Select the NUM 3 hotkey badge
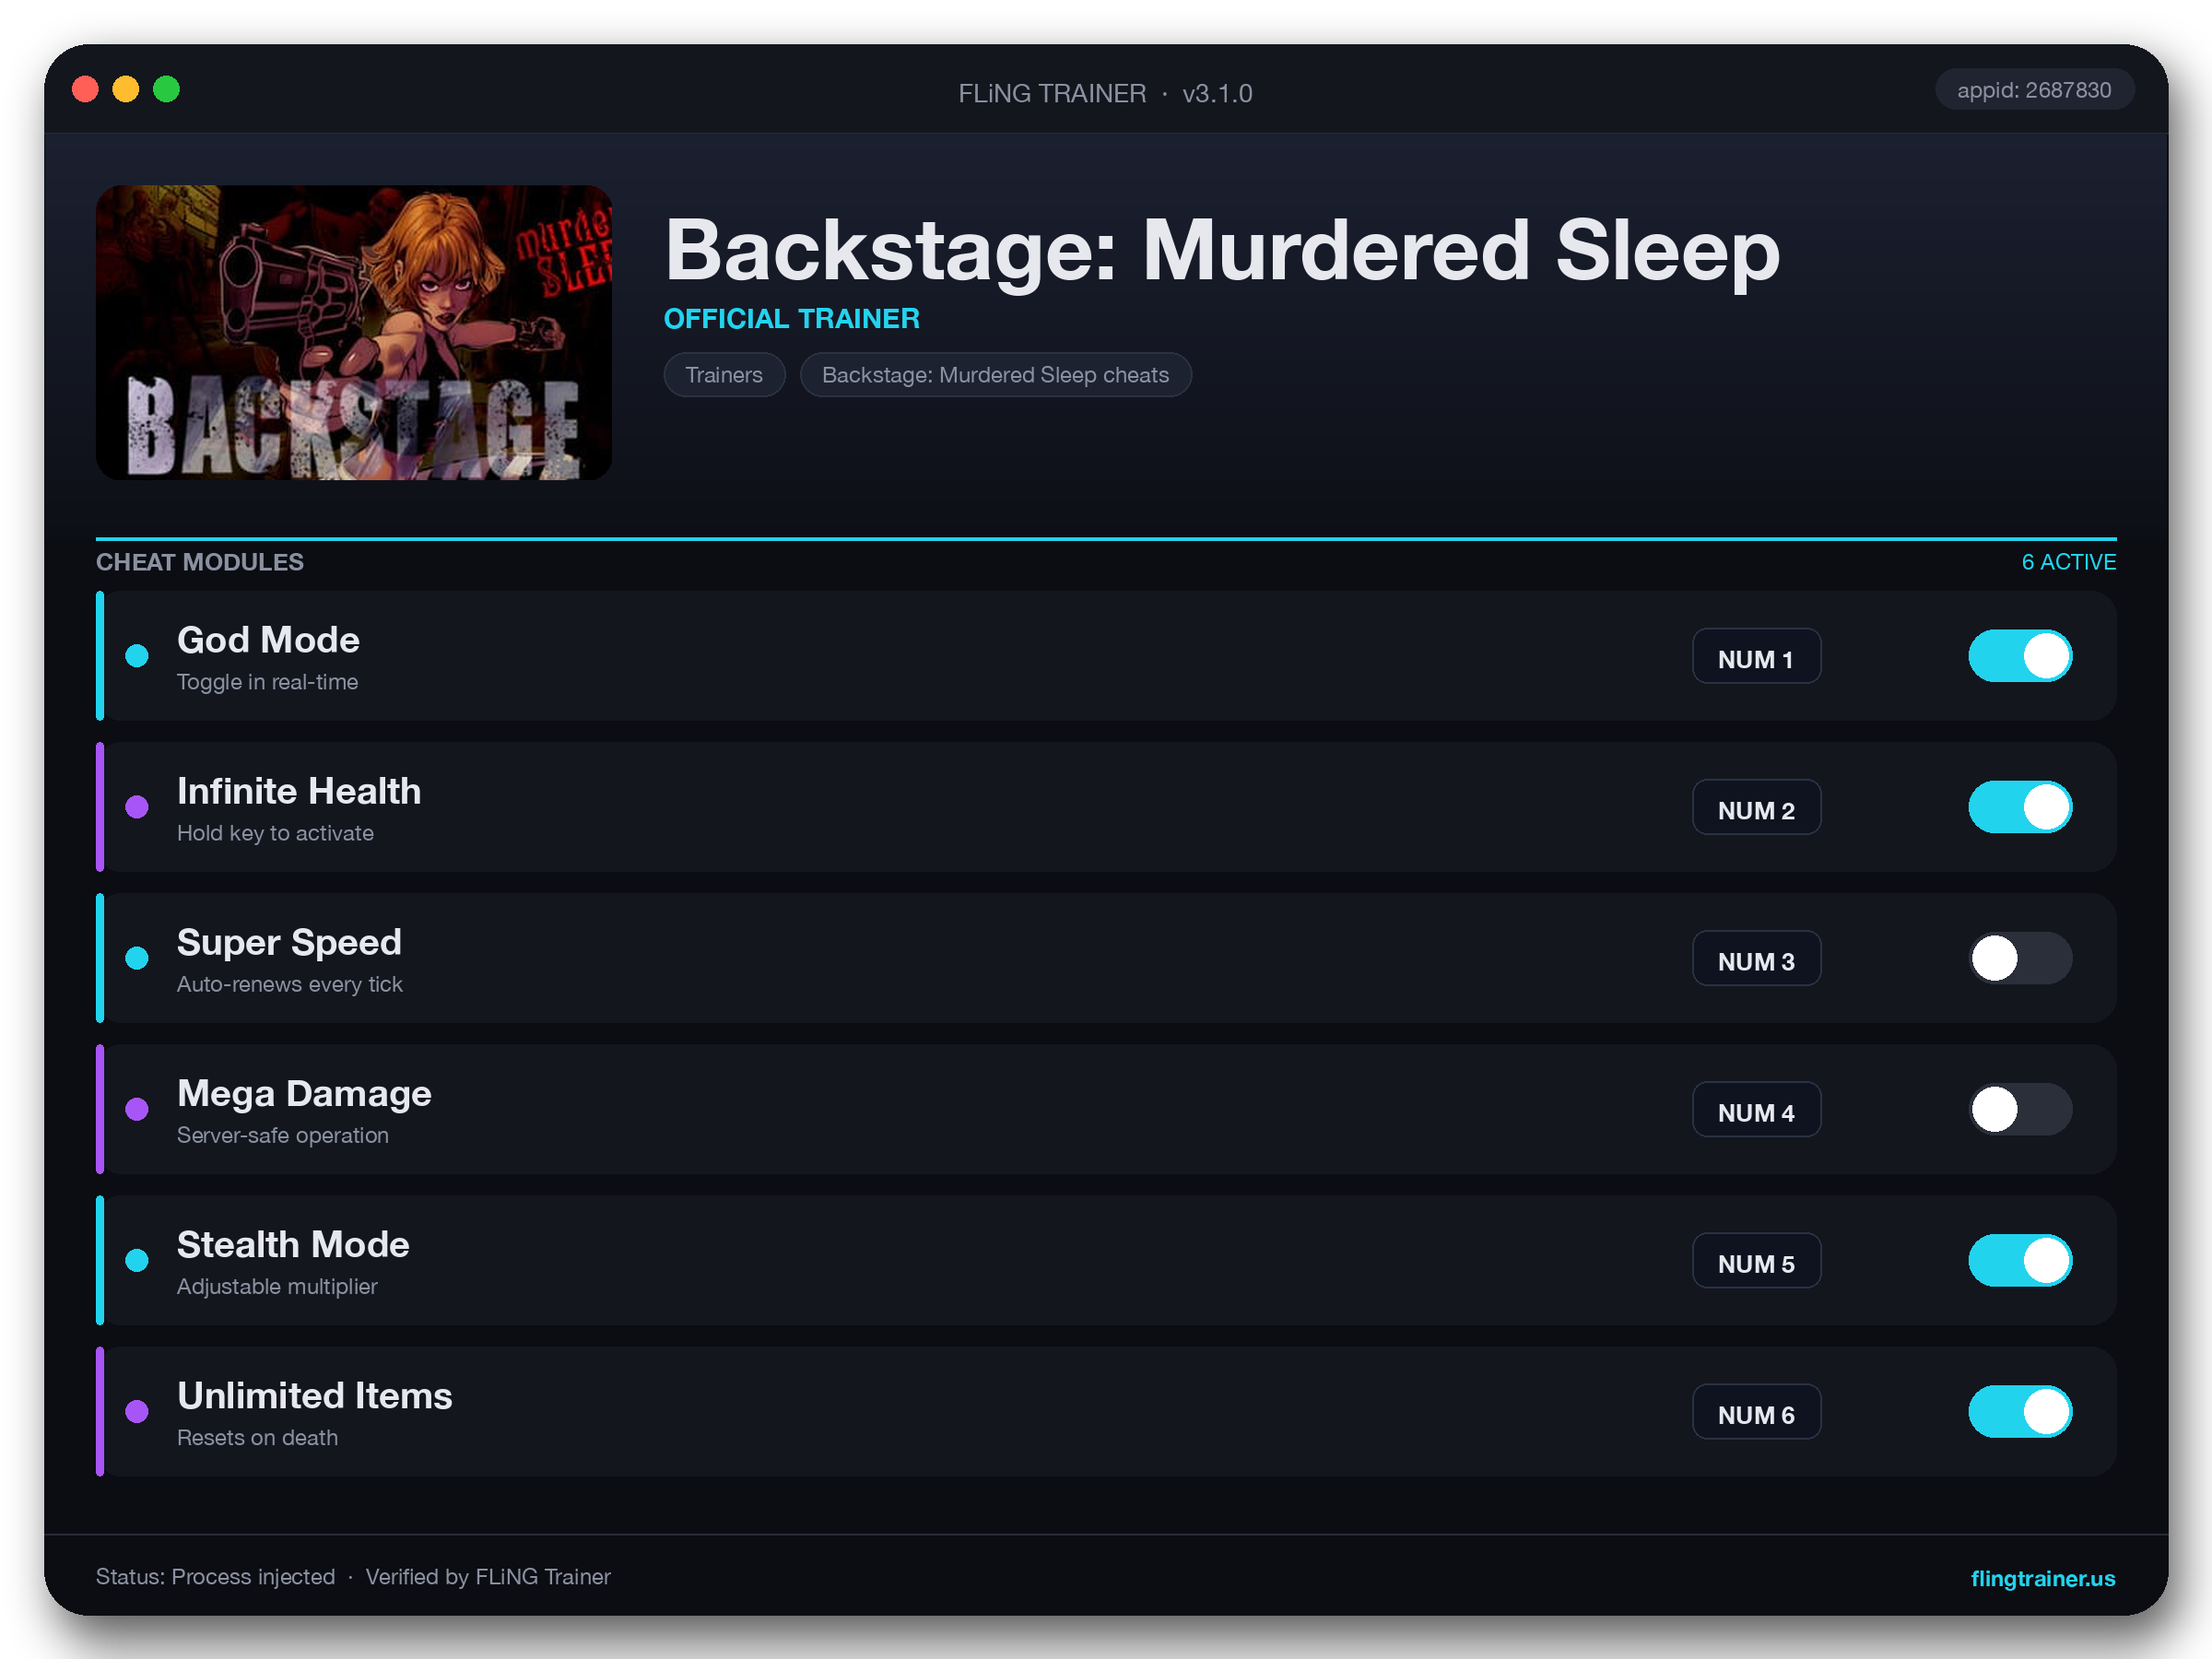2212x1659 pixels. pyautogui.click(x=1756, y=959)
